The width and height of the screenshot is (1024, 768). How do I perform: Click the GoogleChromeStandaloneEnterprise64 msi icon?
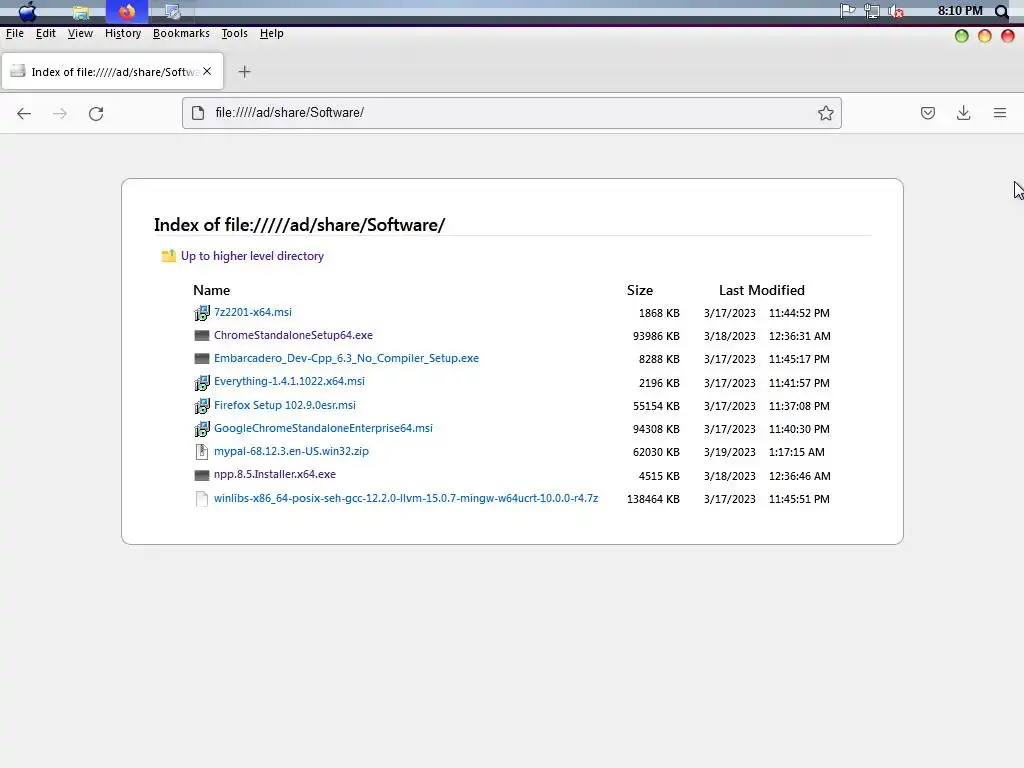[202, 429]
